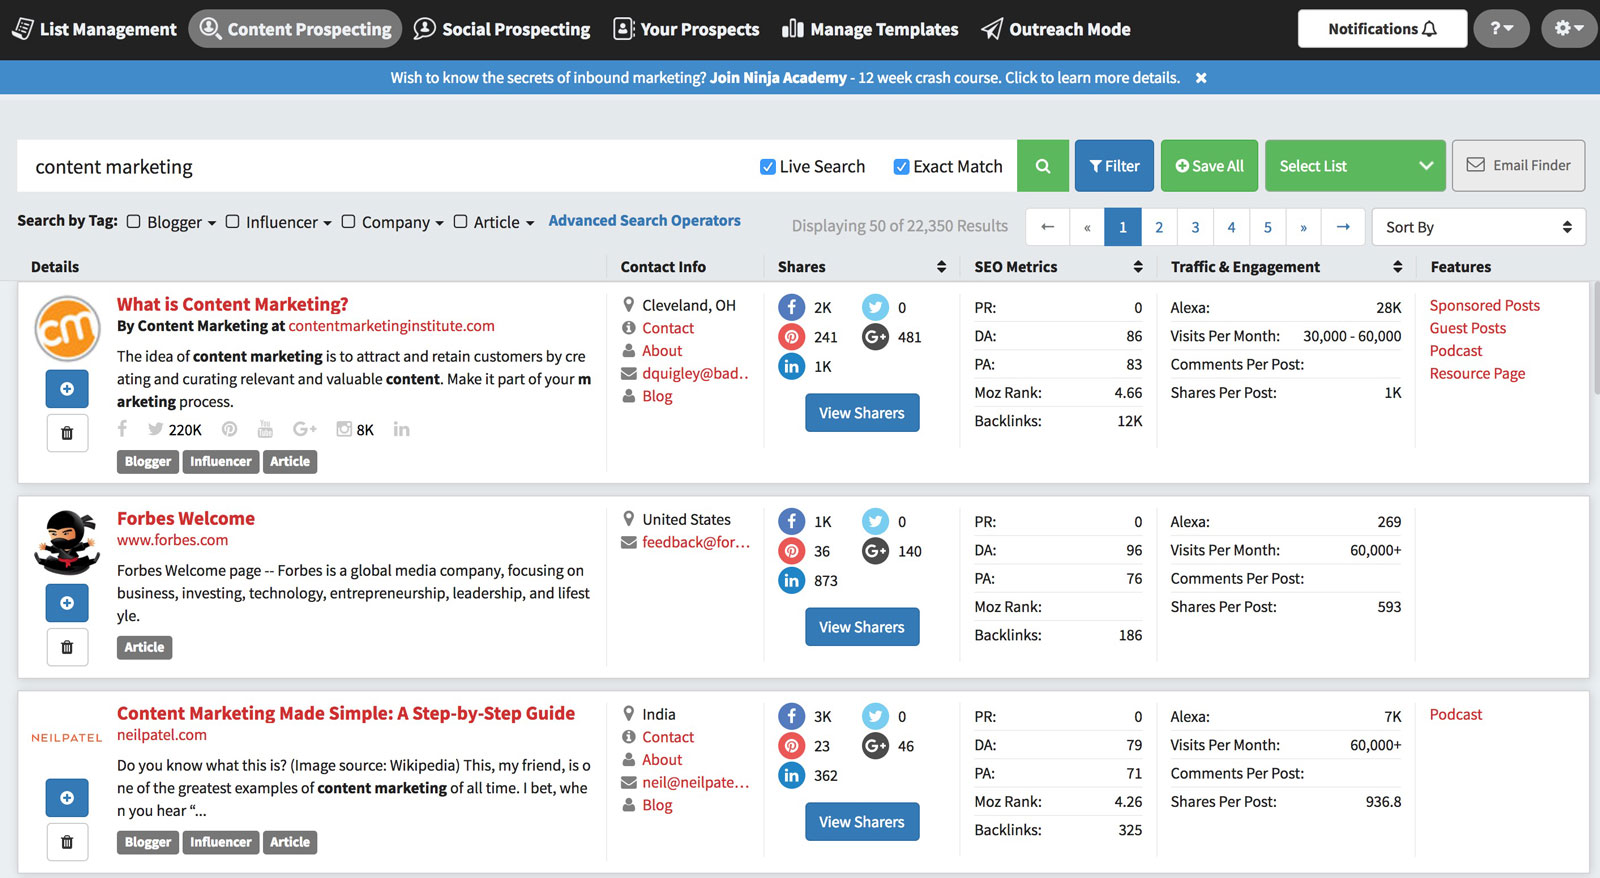
Task: Sort by the SEO Metrics column
Action: pos(1138,267)
